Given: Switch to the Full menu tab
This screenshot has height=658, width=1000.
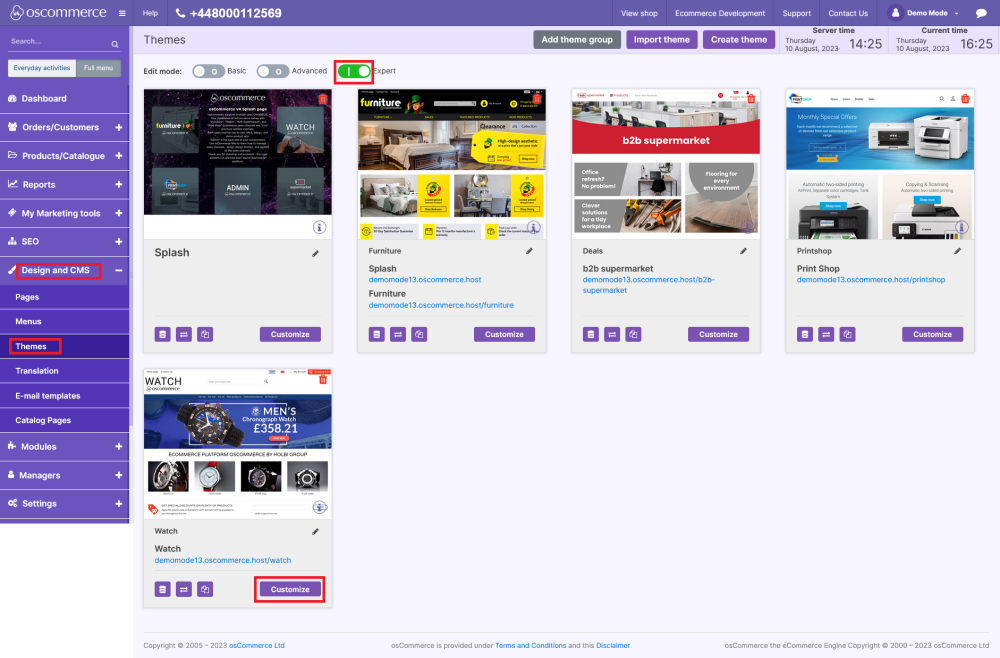Looking at the screenshot, I should click(99, 68).
